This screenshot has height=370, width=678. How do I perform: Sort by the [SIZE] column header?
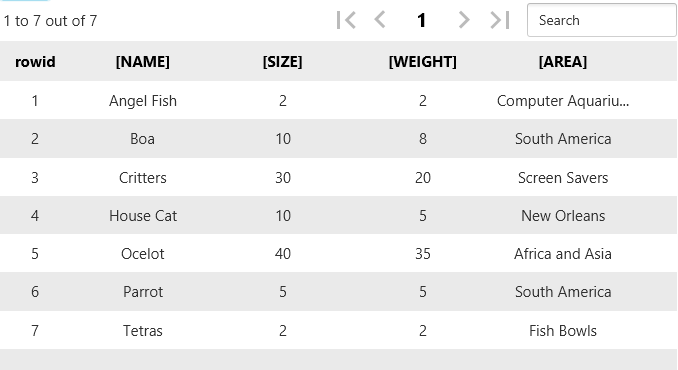coord(282,62)
